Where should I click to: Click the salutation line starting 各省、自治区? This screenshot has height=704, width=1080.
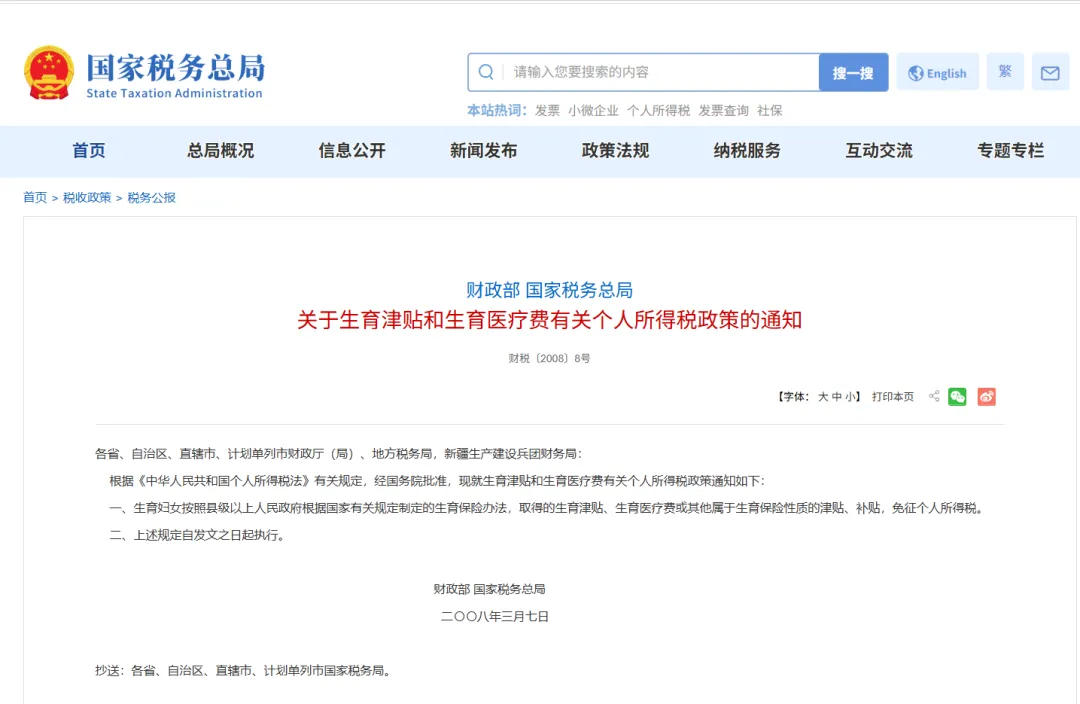click(x=340, y=454)
